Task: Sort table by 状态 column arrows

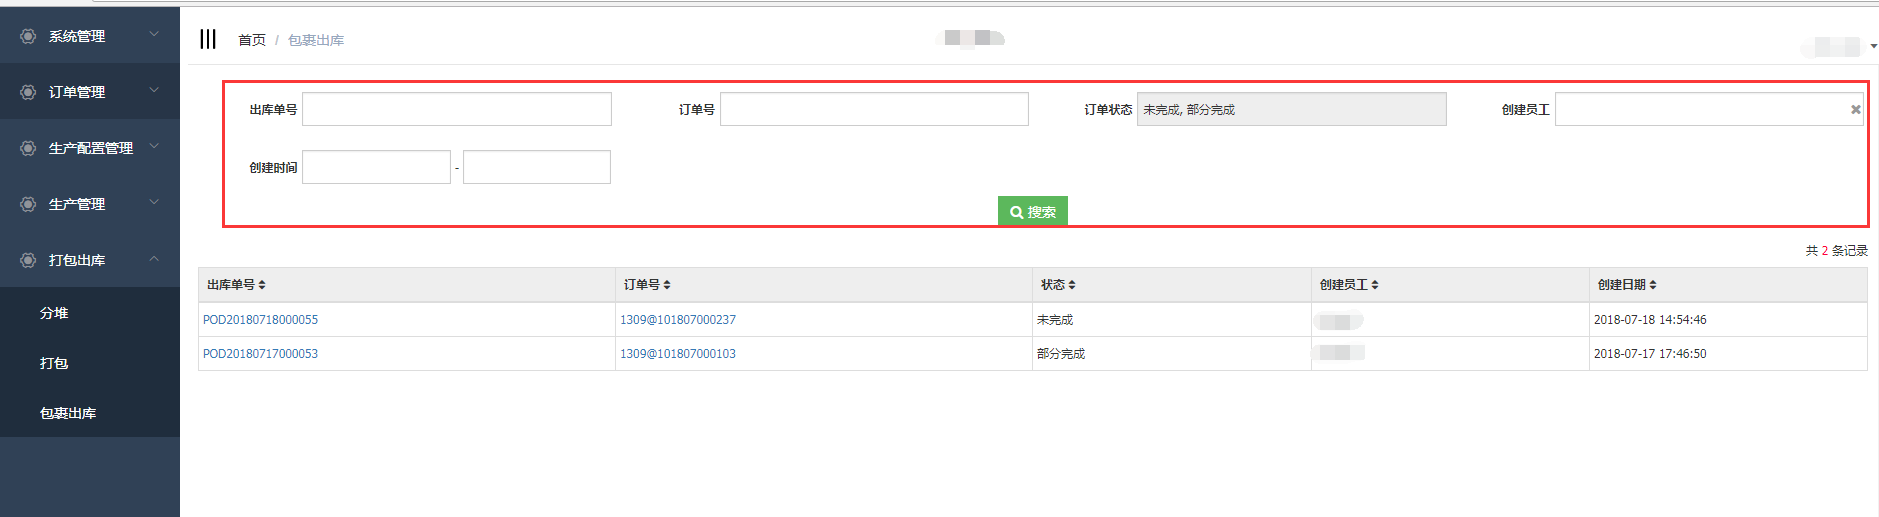Action: (1072, 285)
